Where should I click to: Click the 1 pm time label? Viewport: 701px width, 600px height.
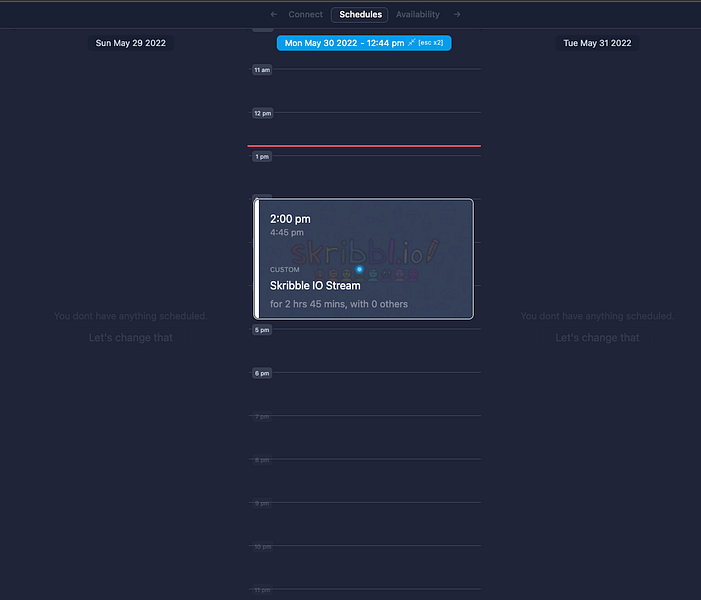pyautogui.click(x=262, y=156)
